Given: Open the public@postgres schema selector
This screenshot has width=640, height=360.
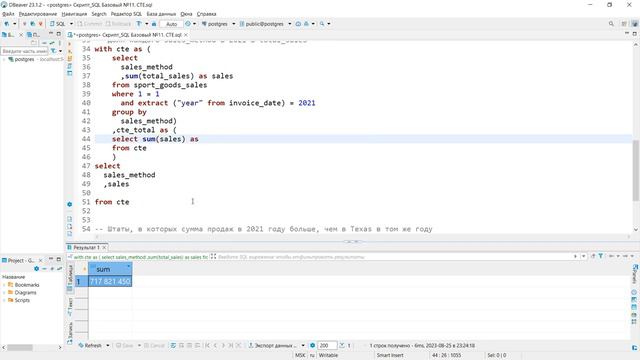Looking at the screenshot, I should [264, 24].
